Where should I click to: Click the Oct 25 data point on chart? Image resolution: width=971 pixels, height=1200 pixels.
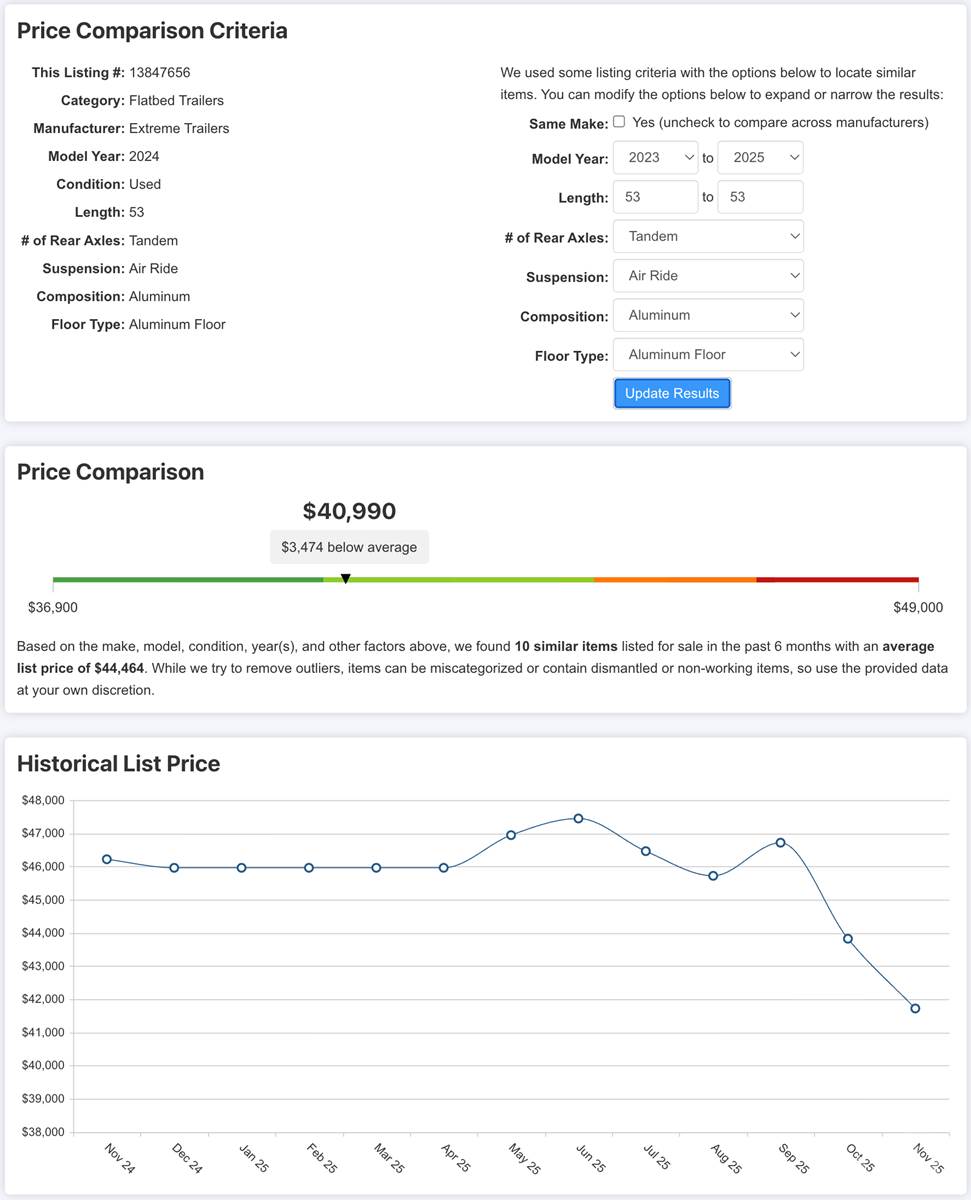coord(848,938)
